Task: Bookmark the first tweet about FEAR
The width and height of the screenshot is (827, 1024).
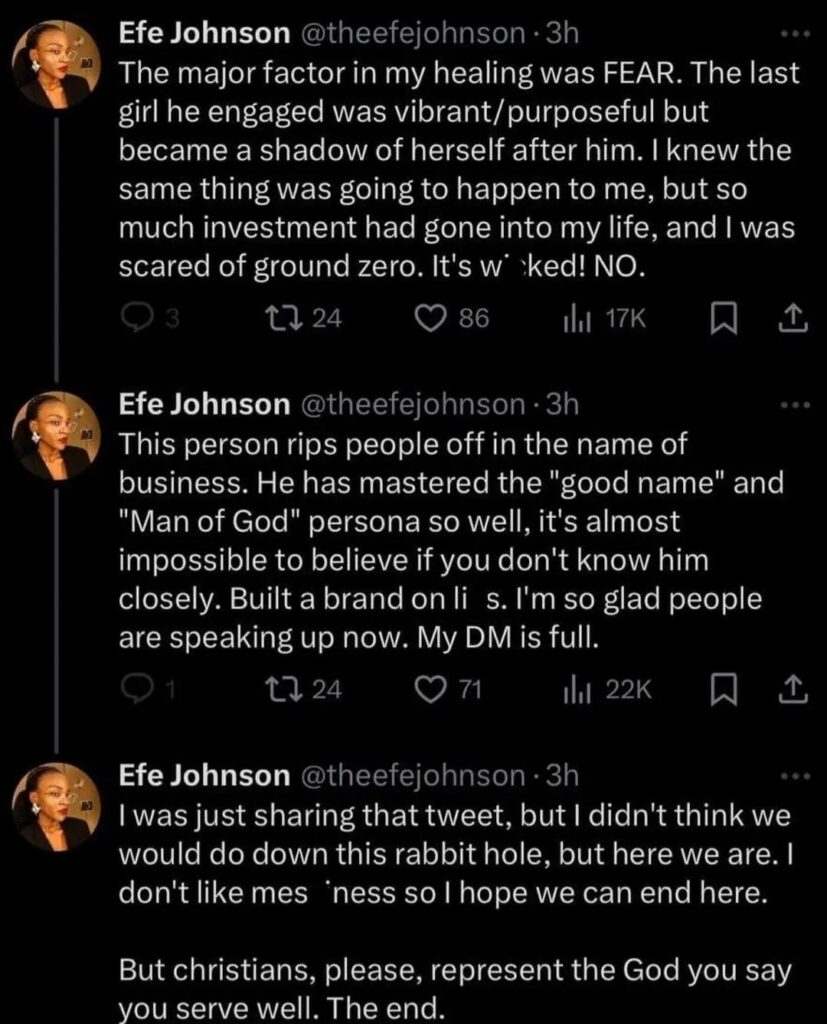Action: (720, 318)
